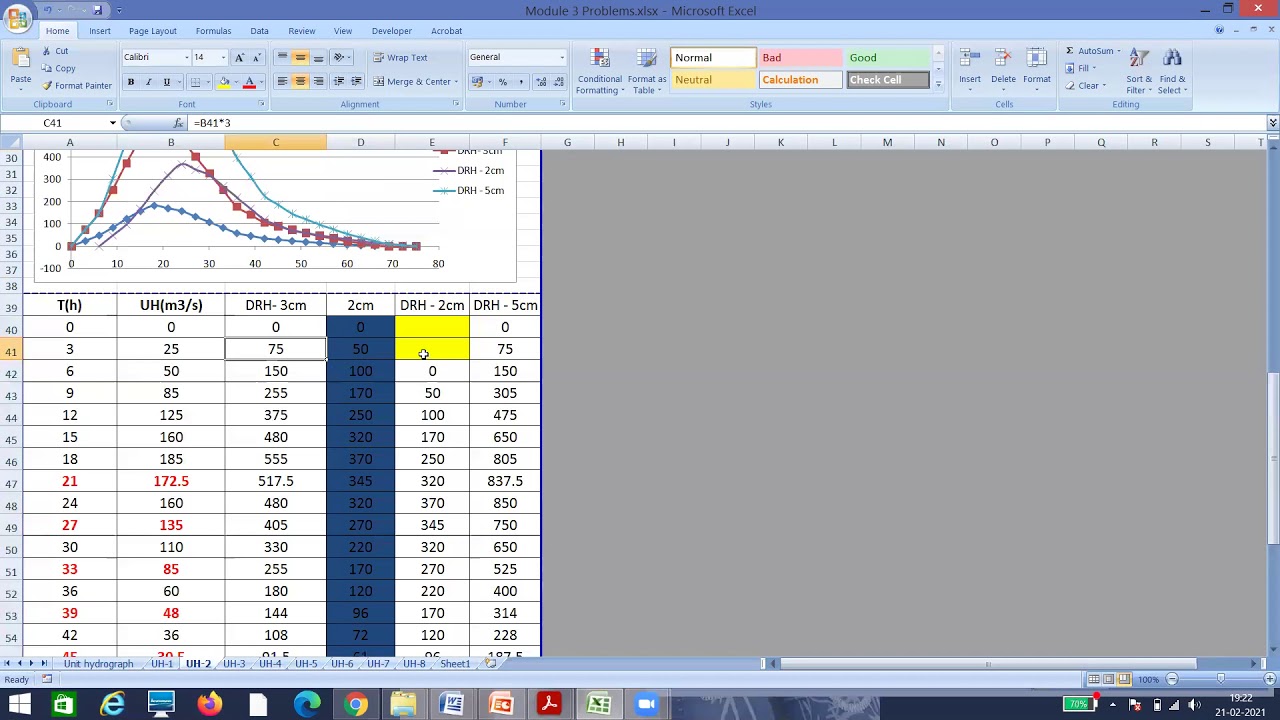Apply the Neutral cell style
This screenshot has height=720, width=1280.
713,80
